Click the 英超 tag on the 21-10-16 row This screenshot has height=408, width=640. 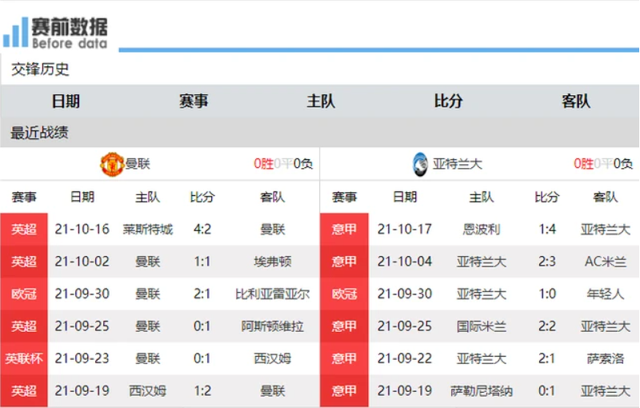click(24, 229)
